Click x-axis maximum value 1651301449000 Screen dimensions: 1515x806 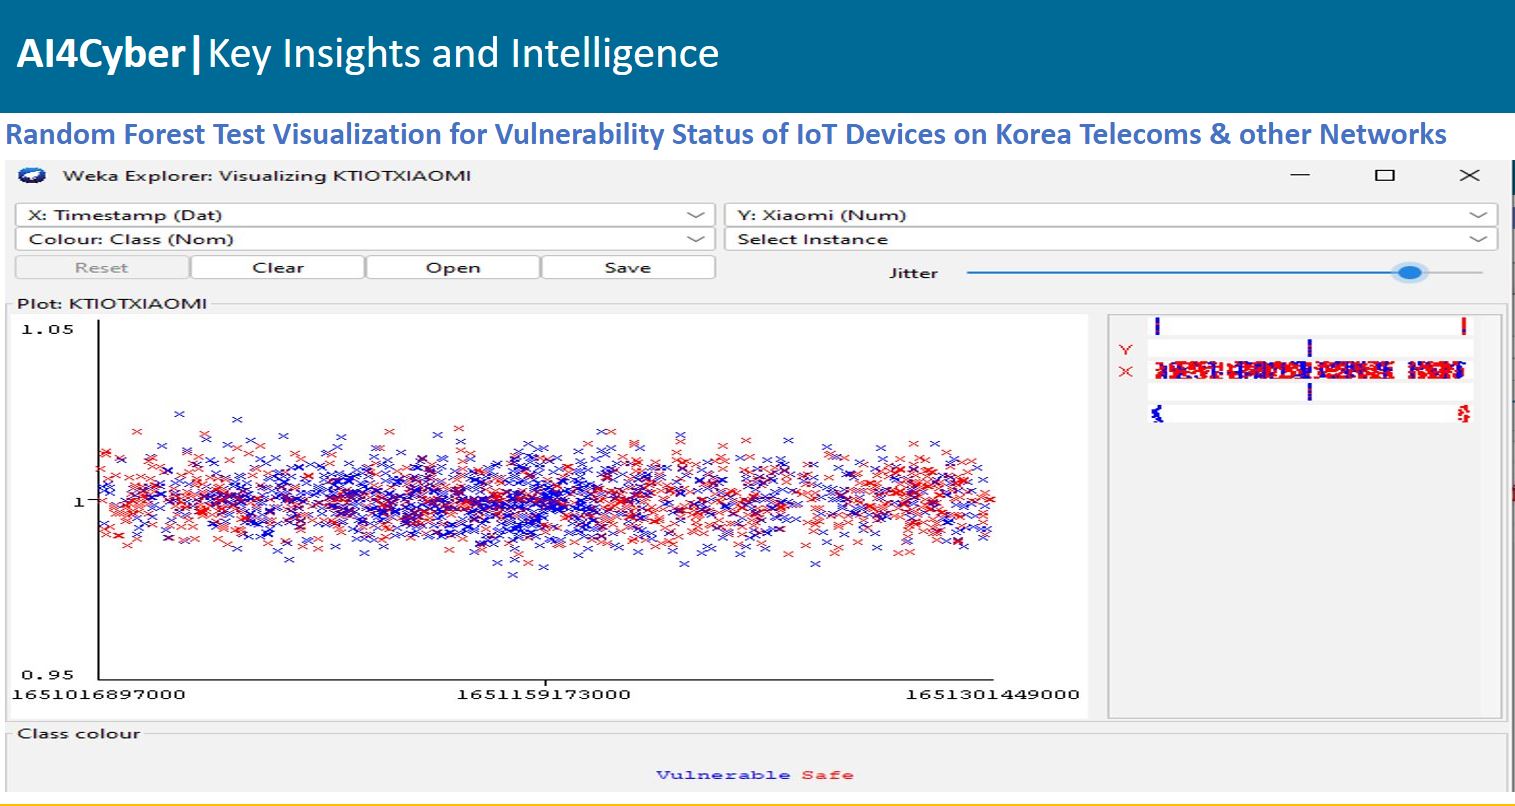[x=993, y=695]
